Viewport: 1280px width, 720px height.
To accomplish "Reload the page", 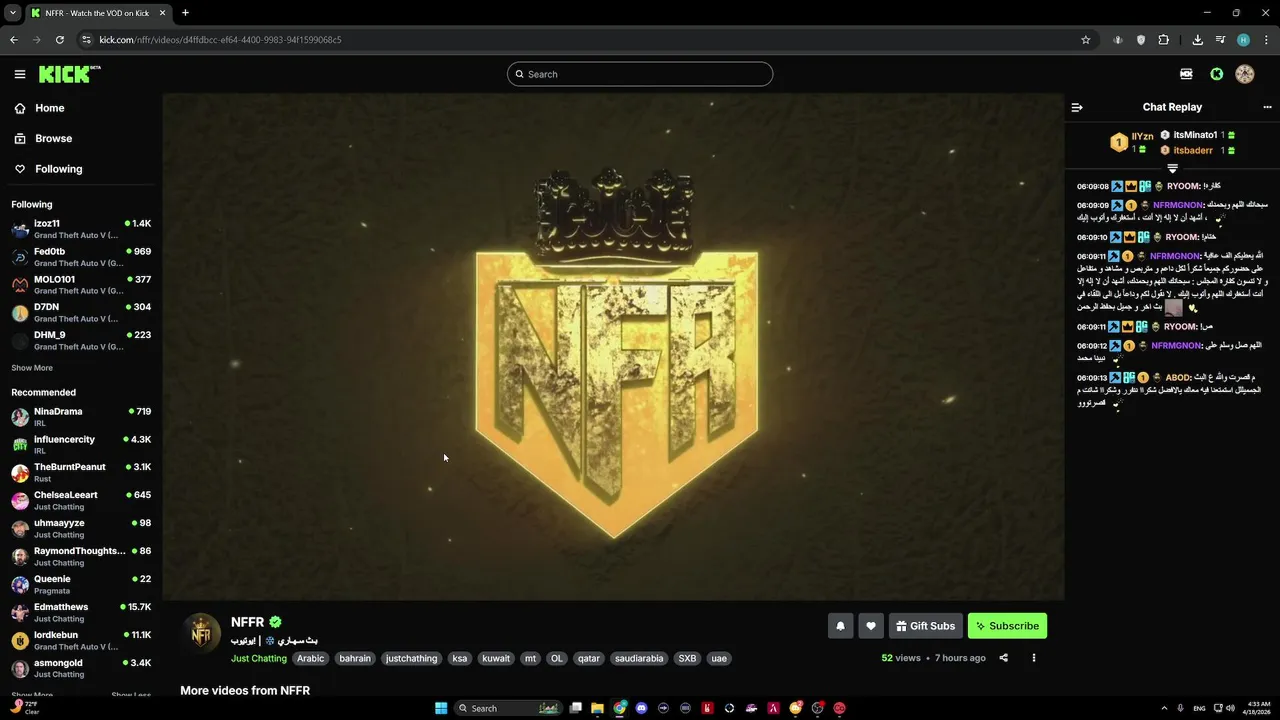I will point(60,40).
